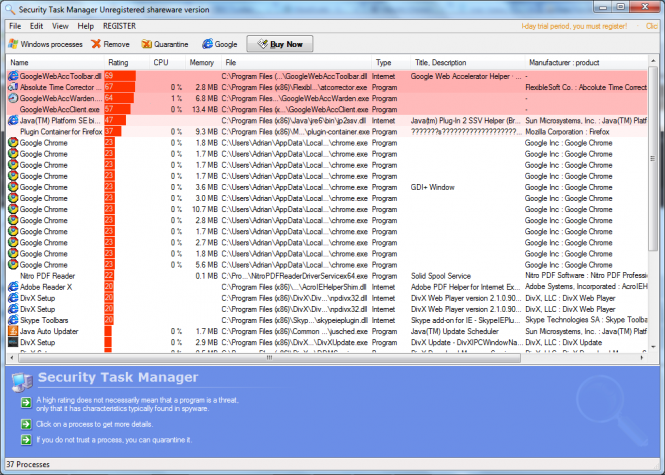Click the Java(TM) Update Scheduler description
The image size is (665, 475).
[455, 331]
